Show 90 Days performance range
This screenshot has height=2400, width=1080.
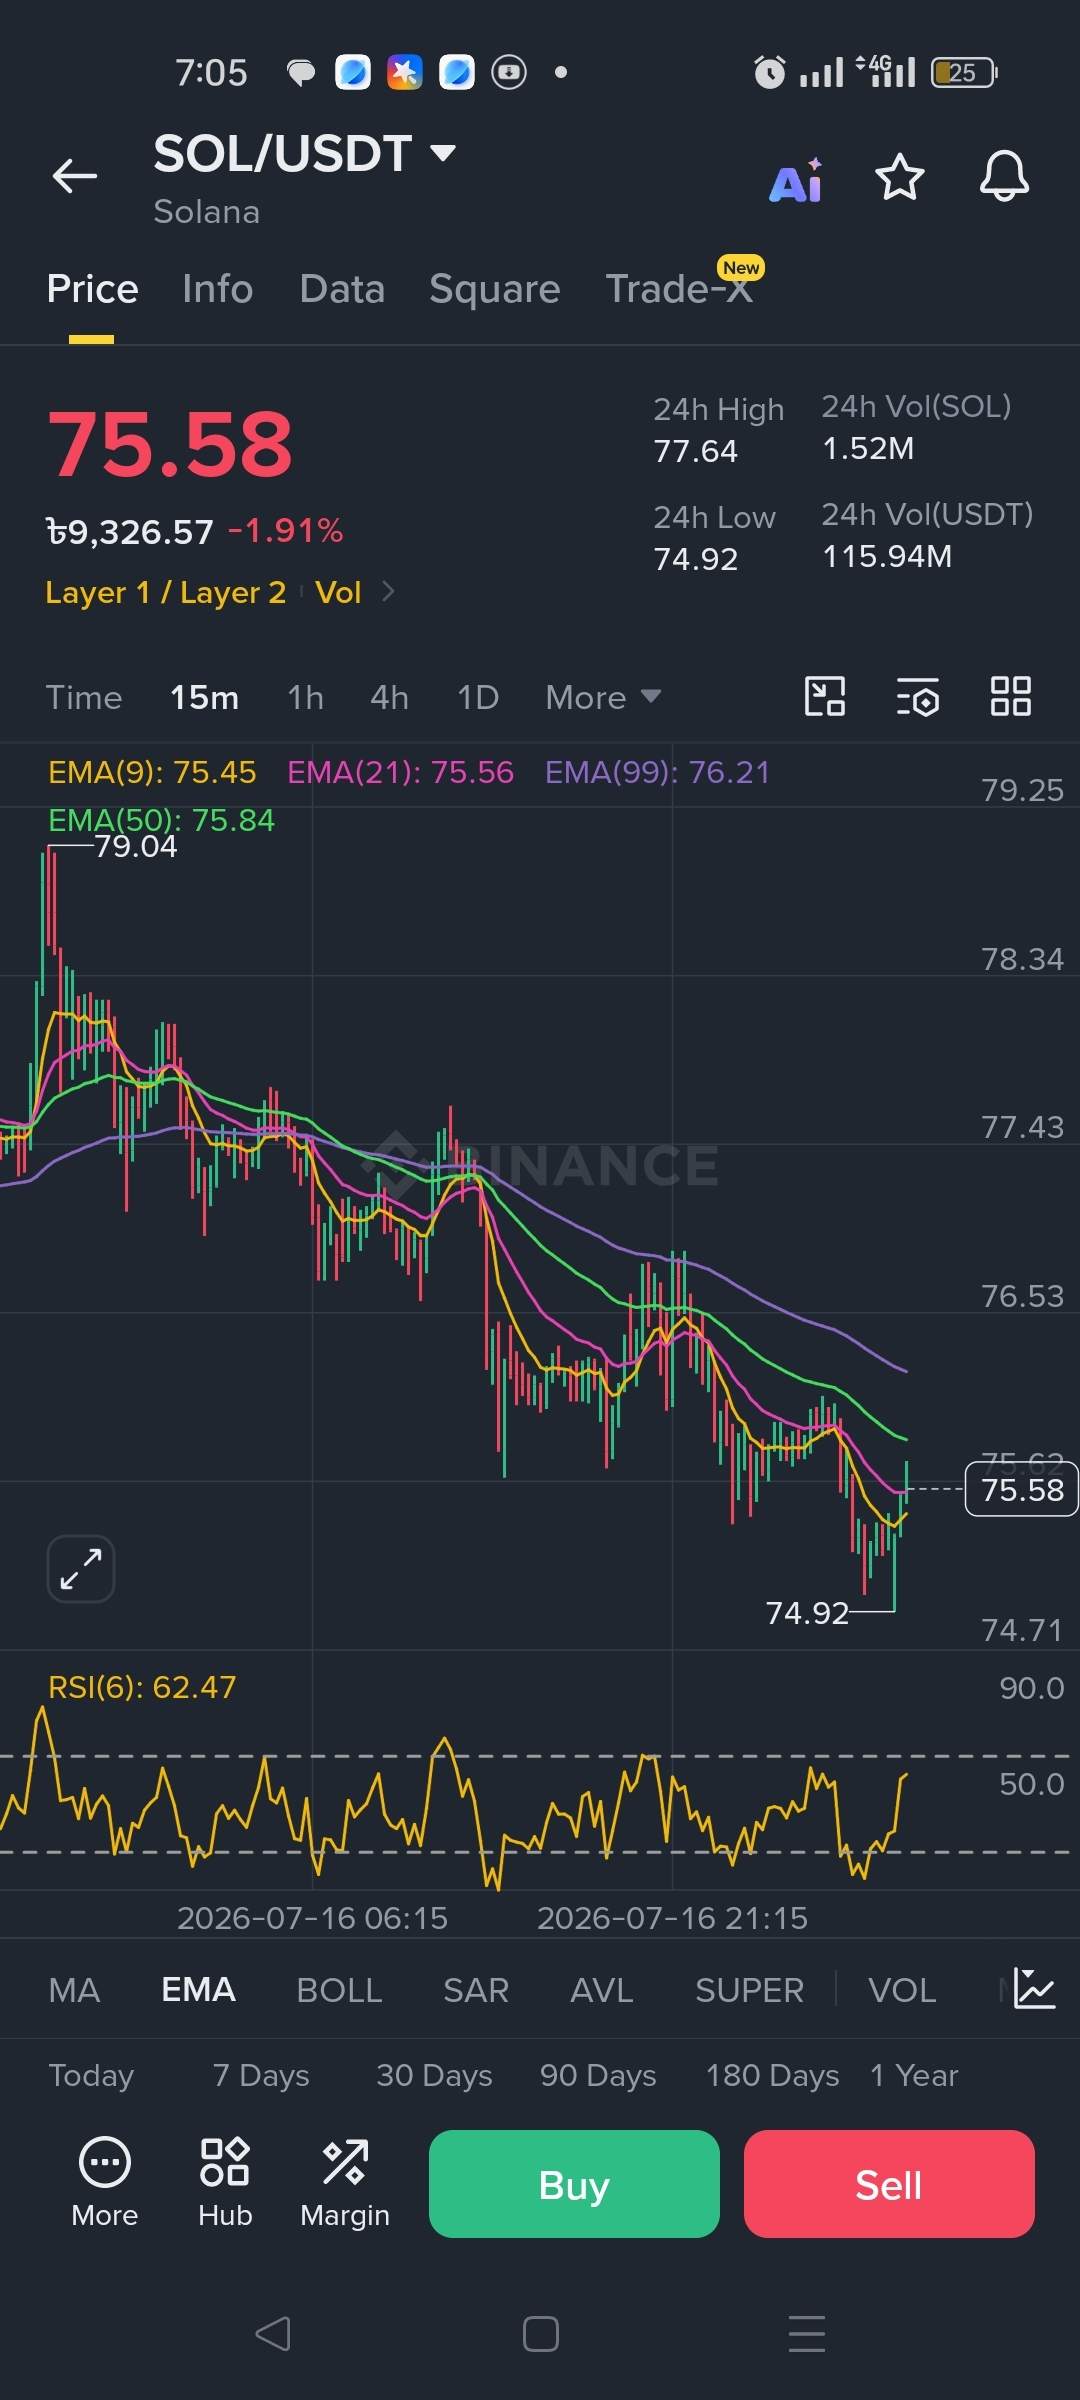[598, 2075]
